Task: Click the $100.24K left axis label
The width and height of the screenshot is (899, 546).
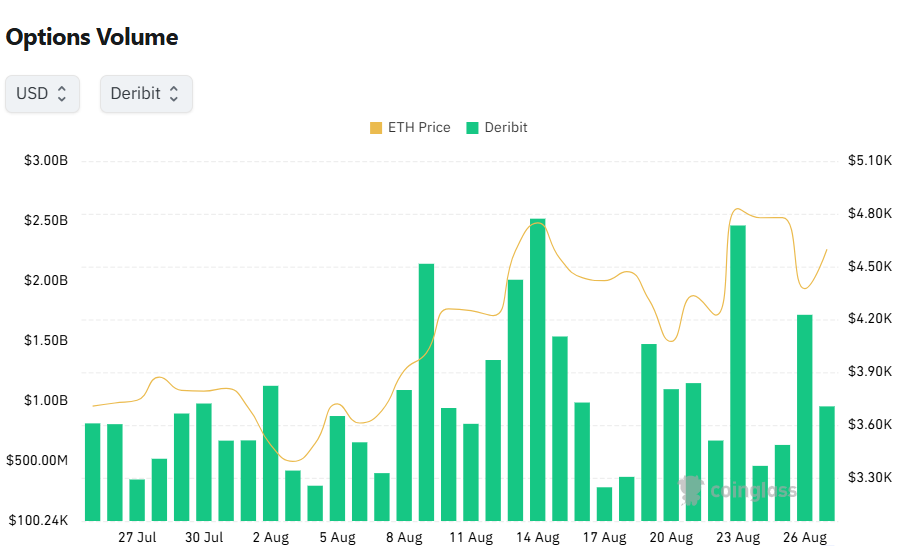Action: [38, 520]
